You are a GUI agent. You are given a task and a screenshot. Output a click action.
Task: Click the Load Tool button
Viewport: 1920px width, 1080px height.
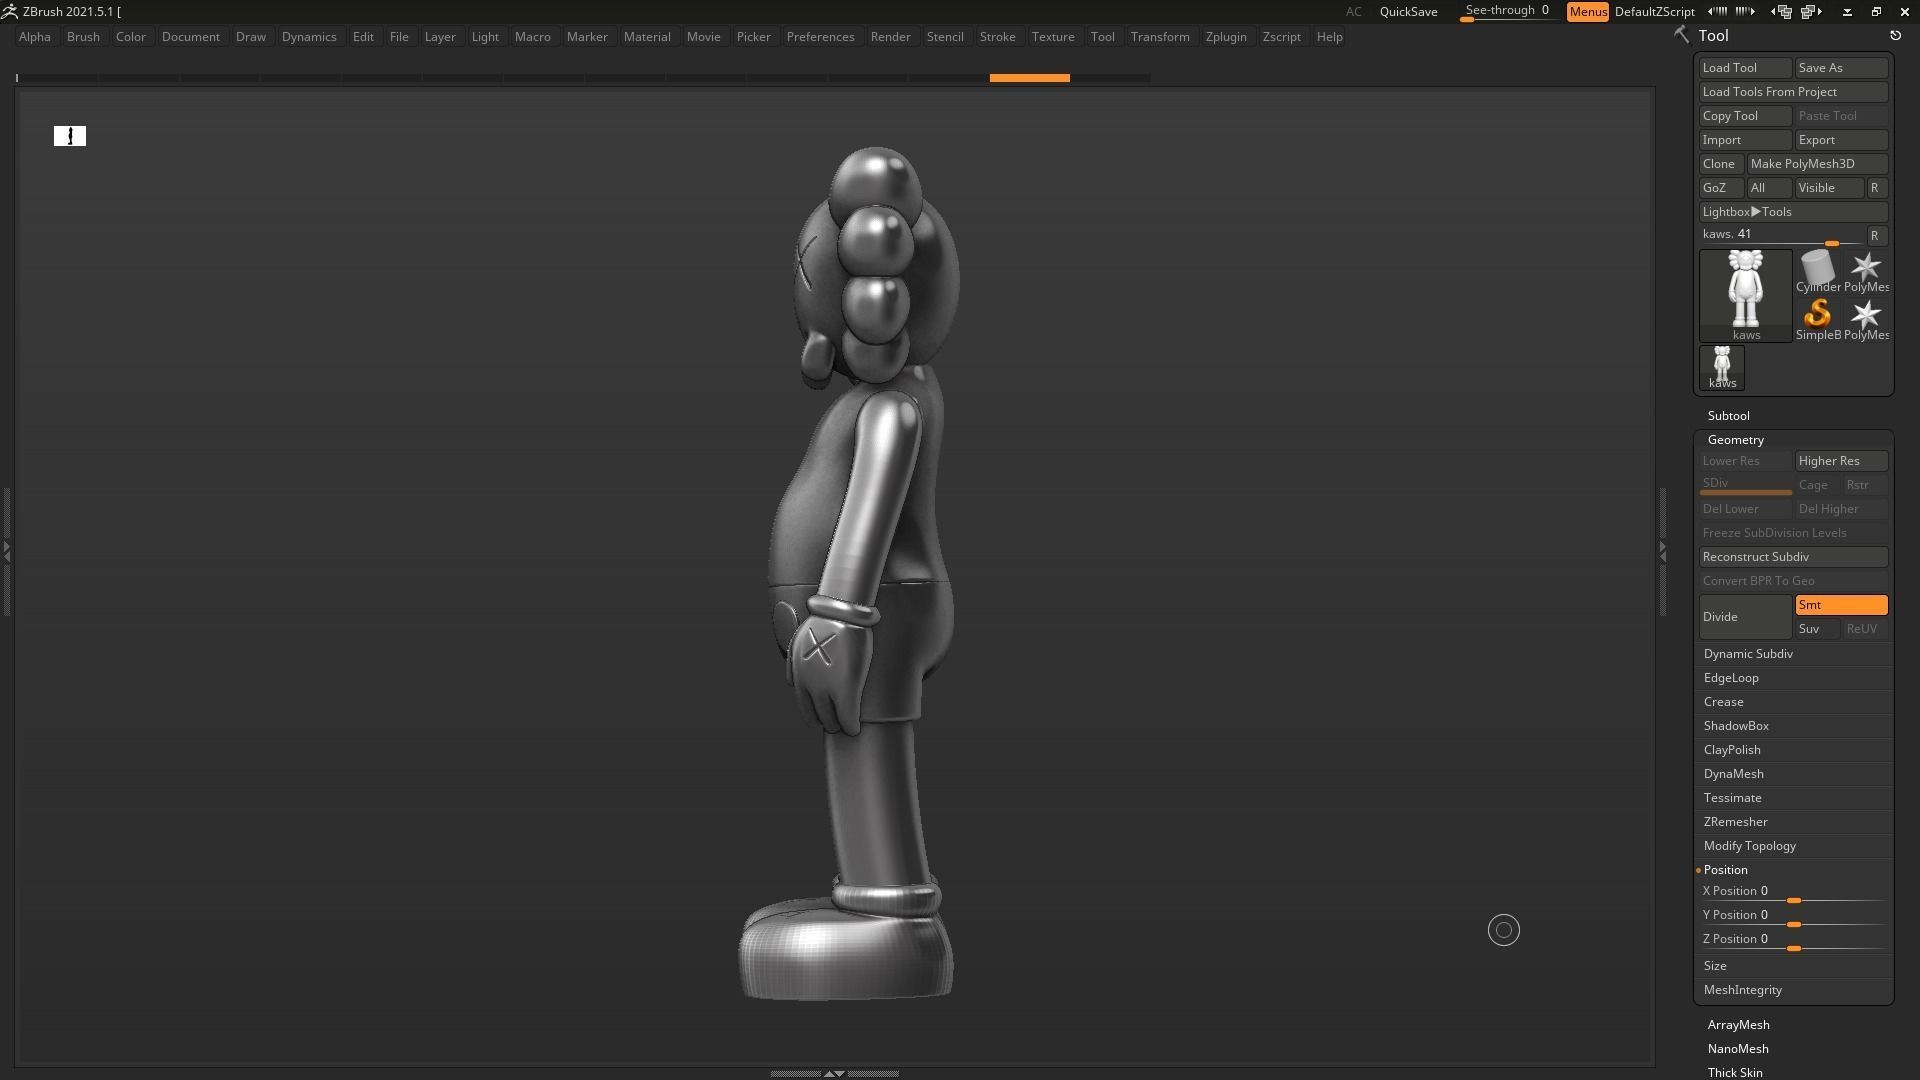click(x=1745, y=68)
